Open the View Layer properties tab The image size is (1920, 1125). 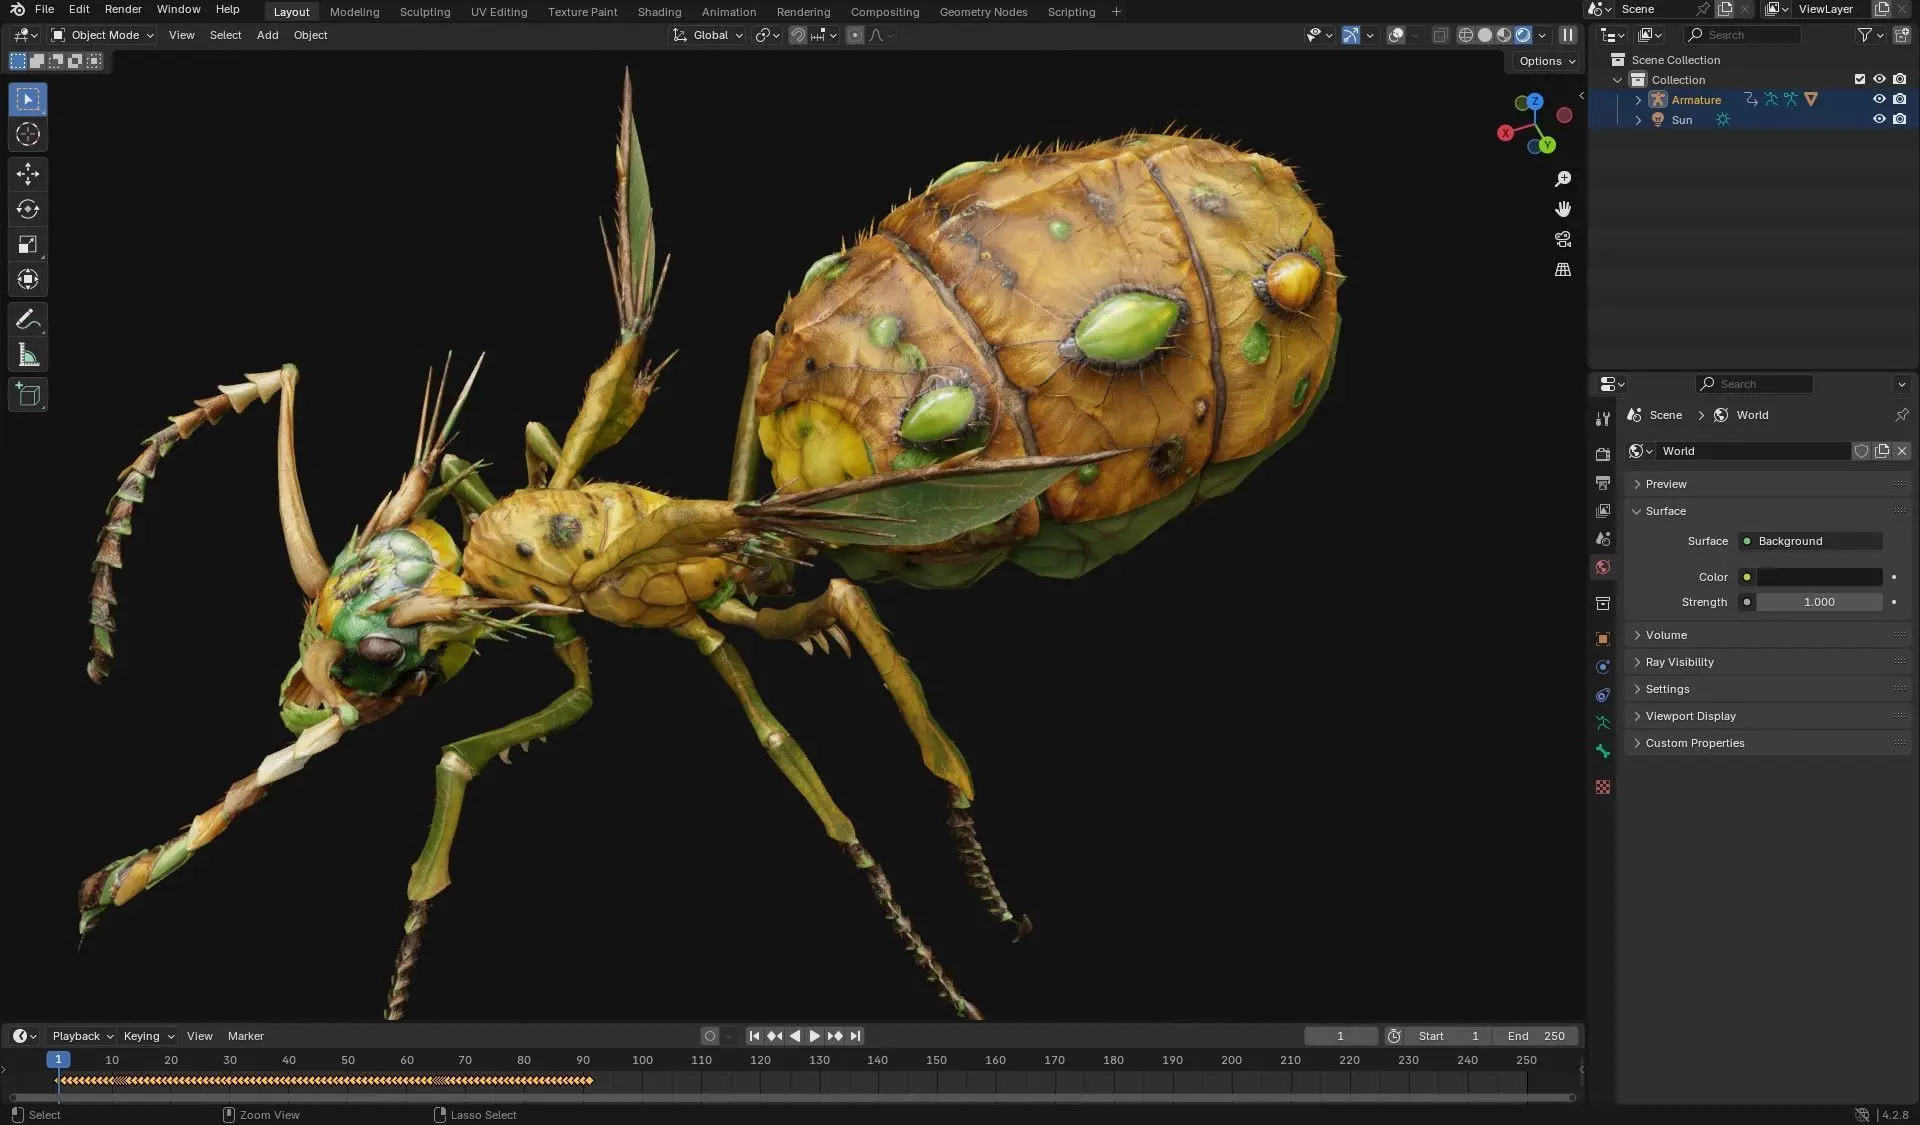click(x=1603, y=511)
